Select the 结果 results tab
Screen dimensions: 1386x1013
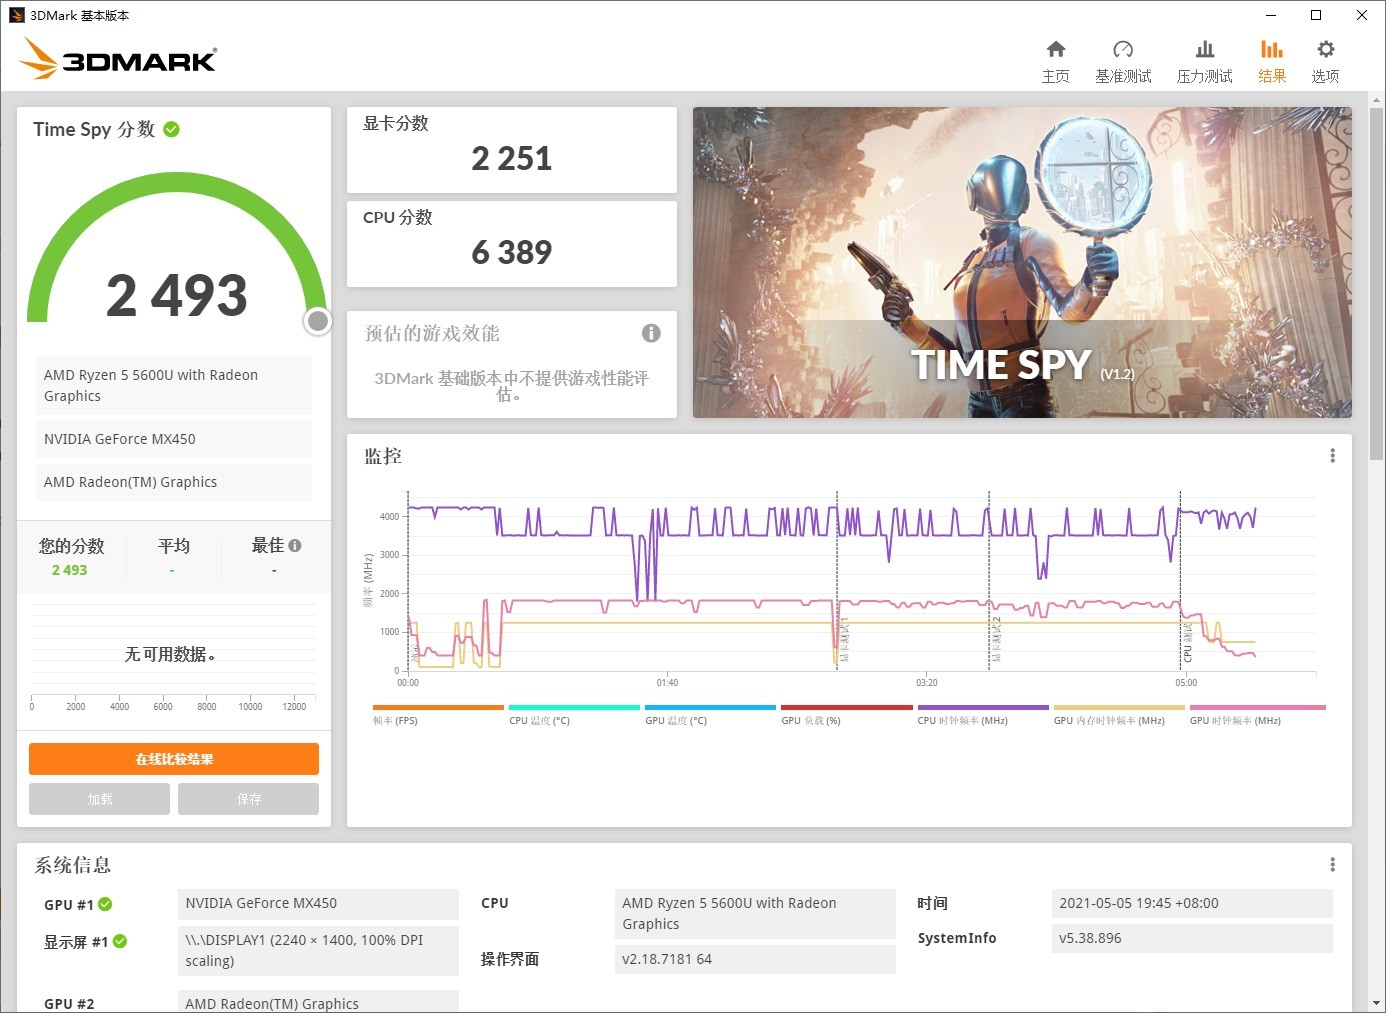tap(1272, 61)
